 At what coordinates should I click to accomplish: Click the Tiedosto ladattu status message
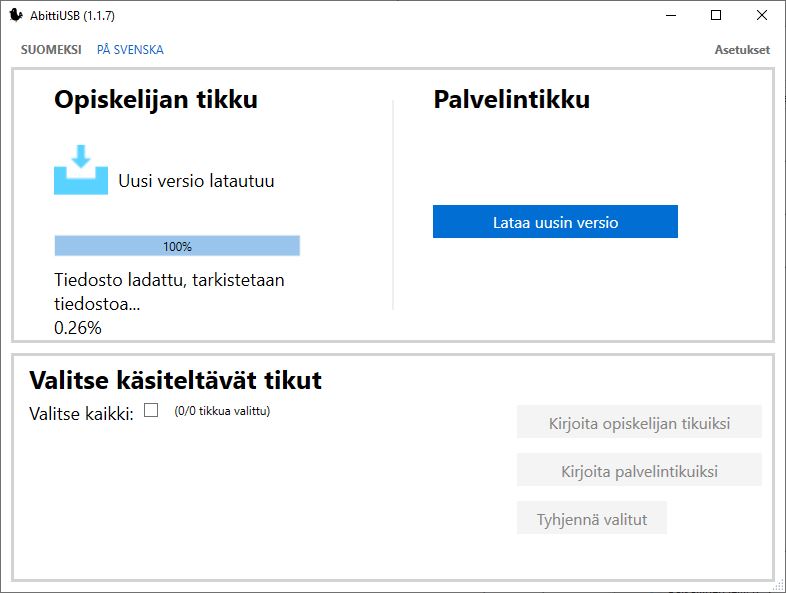tap(169, 291)
